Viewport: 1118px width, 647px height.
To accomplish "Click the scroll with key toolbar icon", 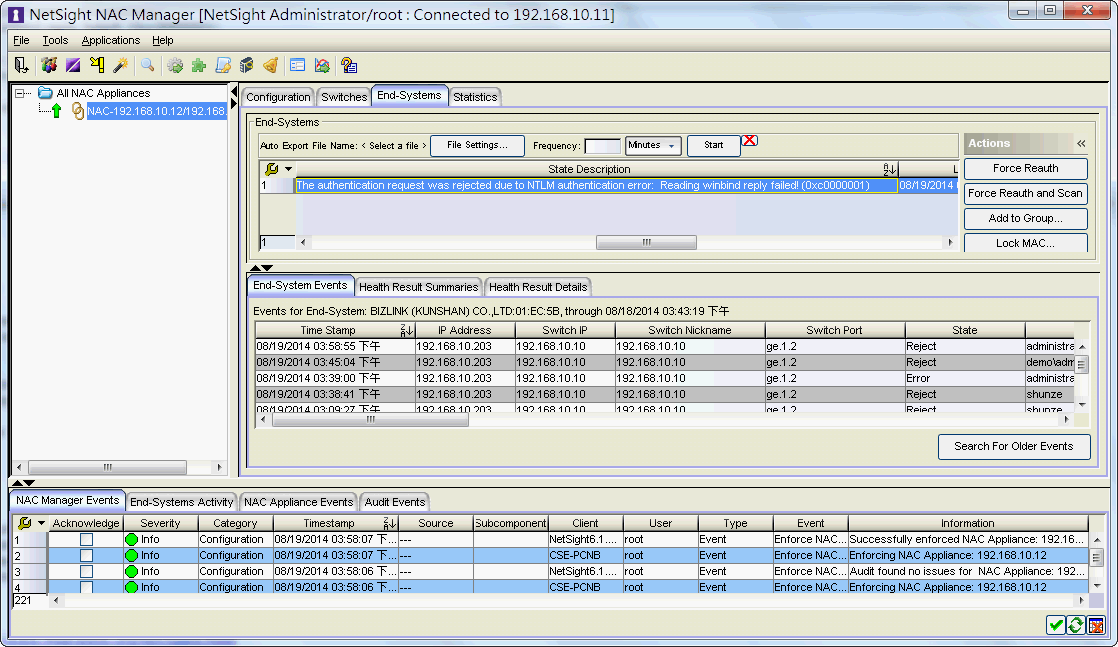I will click(x=223, y=66).
